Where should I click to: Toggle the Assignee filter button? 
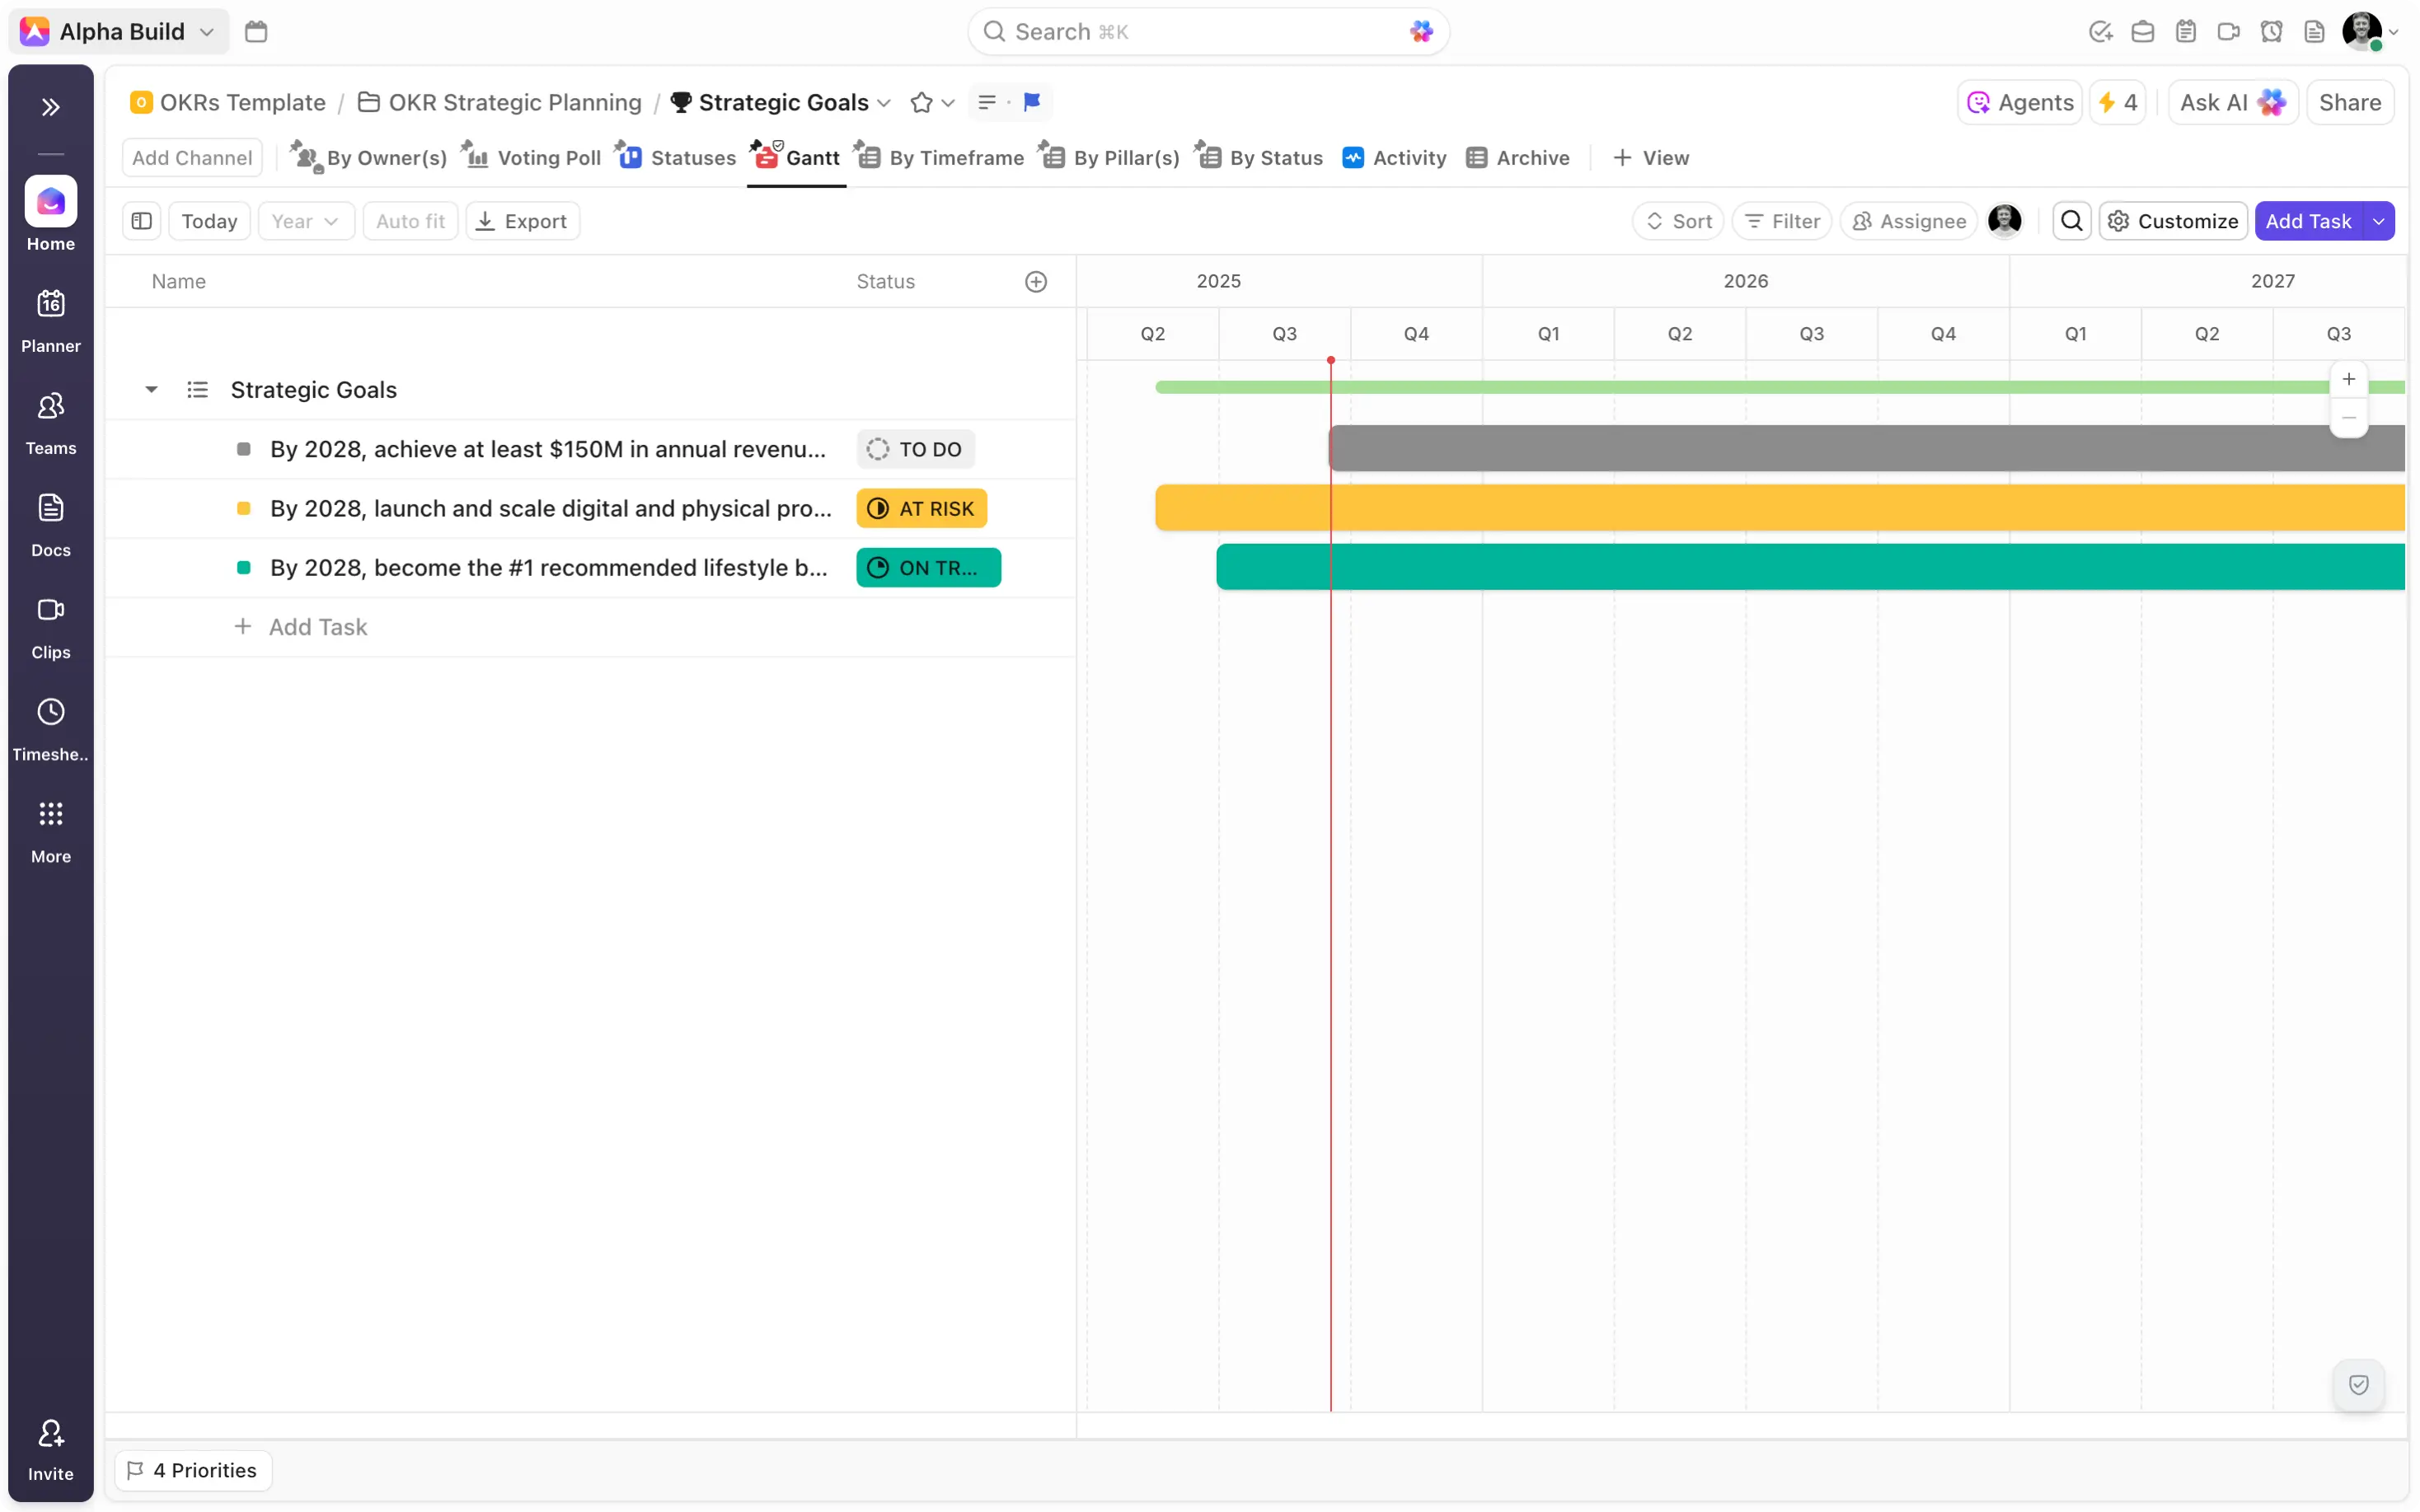(1908, 221)
